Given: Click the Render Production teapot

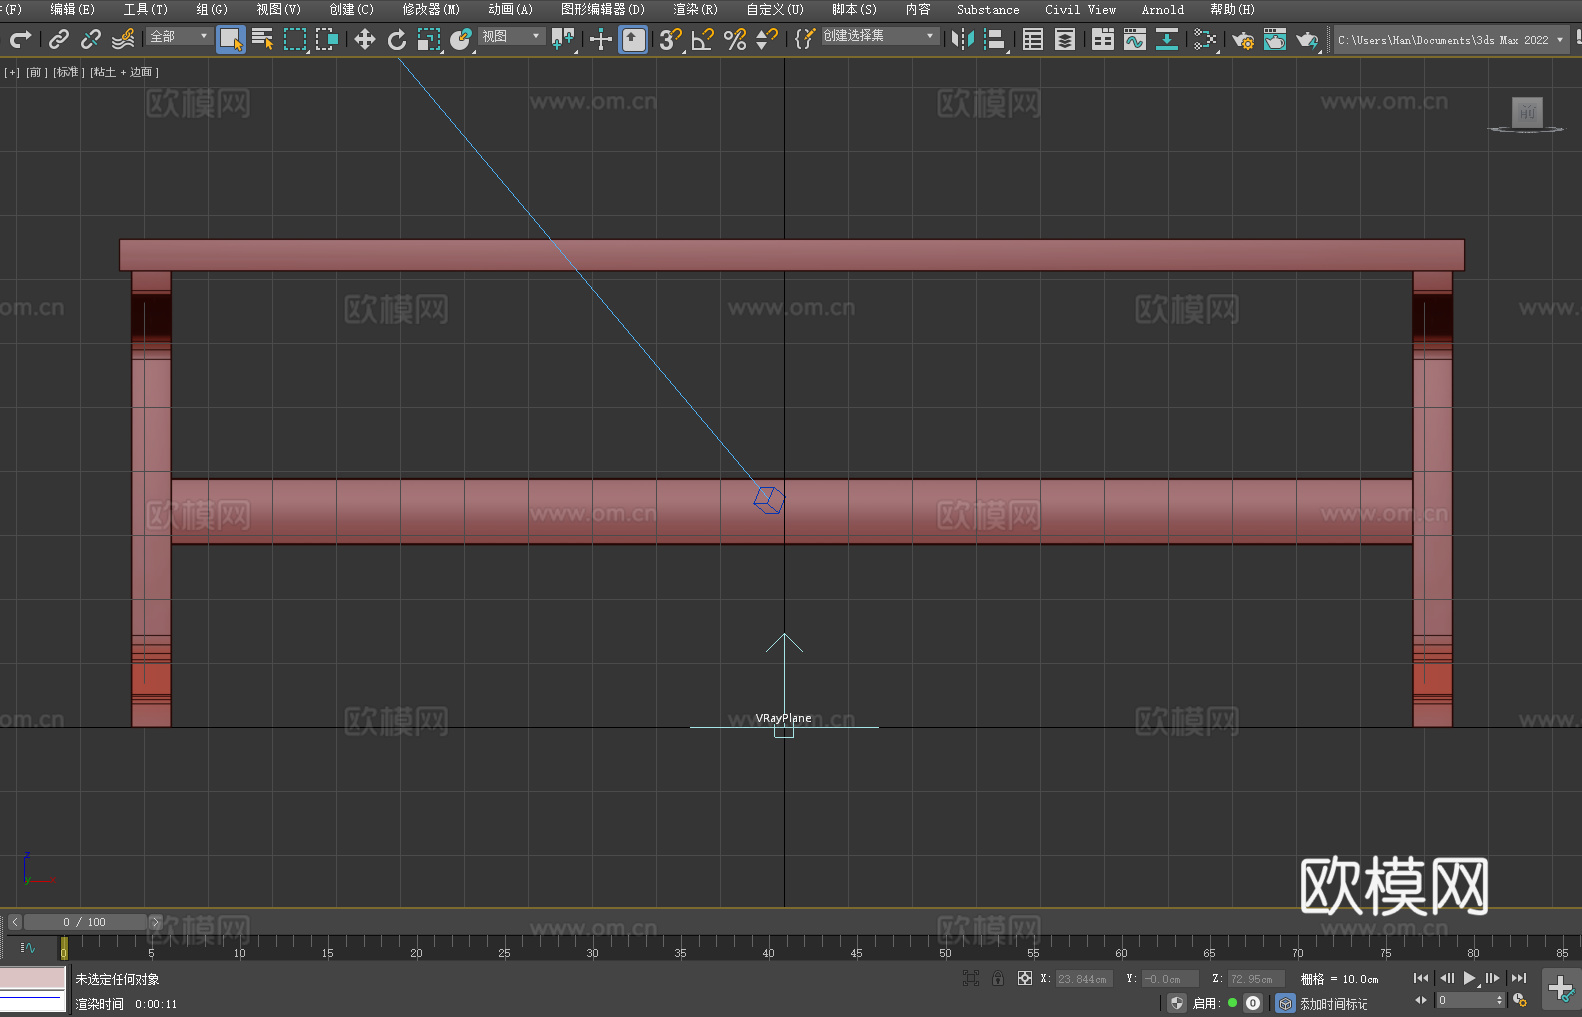Looking at the screenshot, I should point(1307,39).
